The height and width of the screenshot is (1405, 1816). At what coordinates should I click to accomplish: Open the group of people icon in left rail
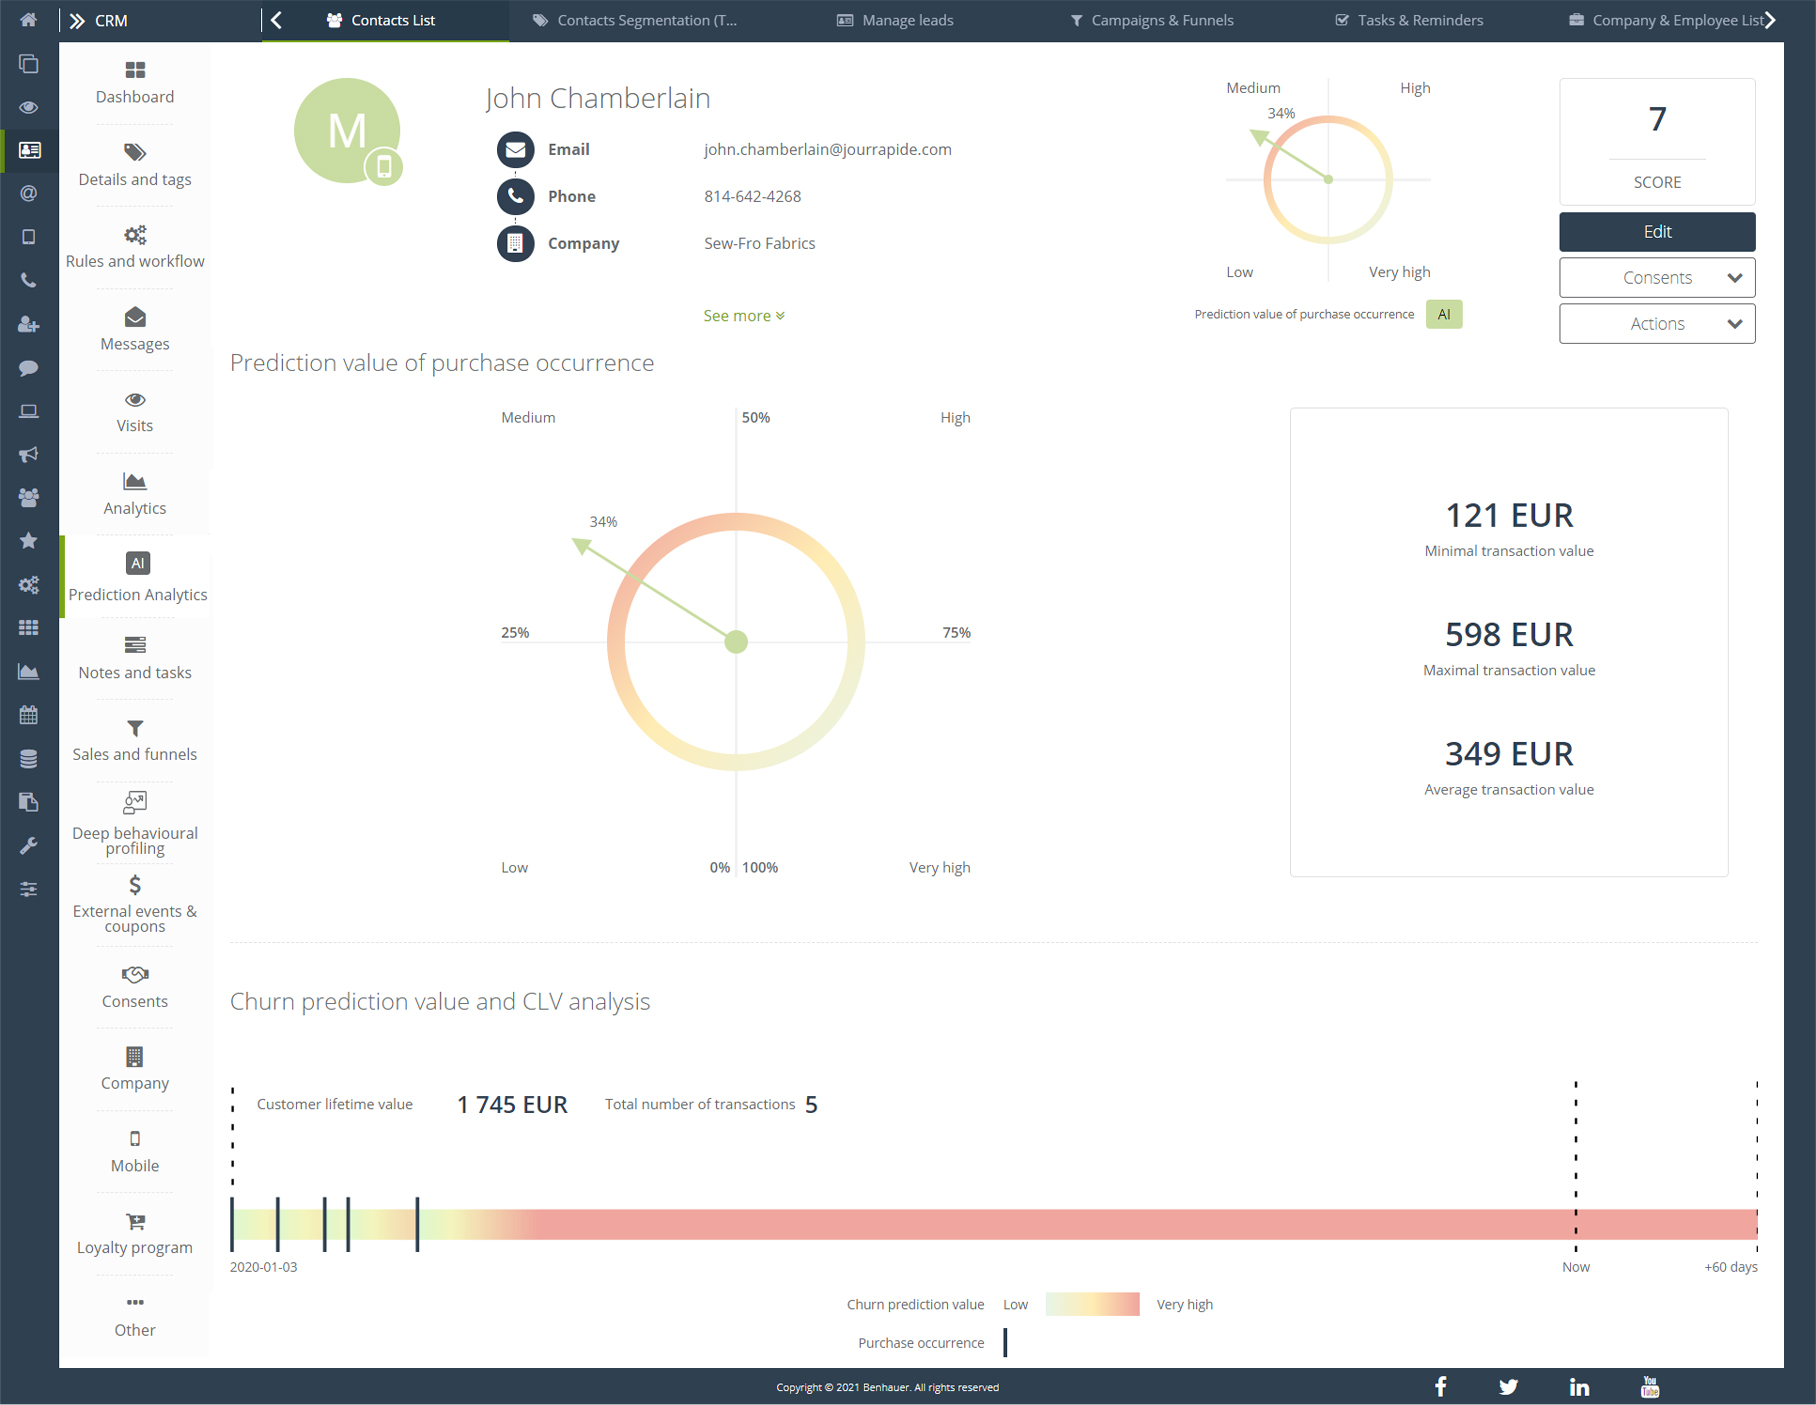pyautogui.click(x=29, y=497)
